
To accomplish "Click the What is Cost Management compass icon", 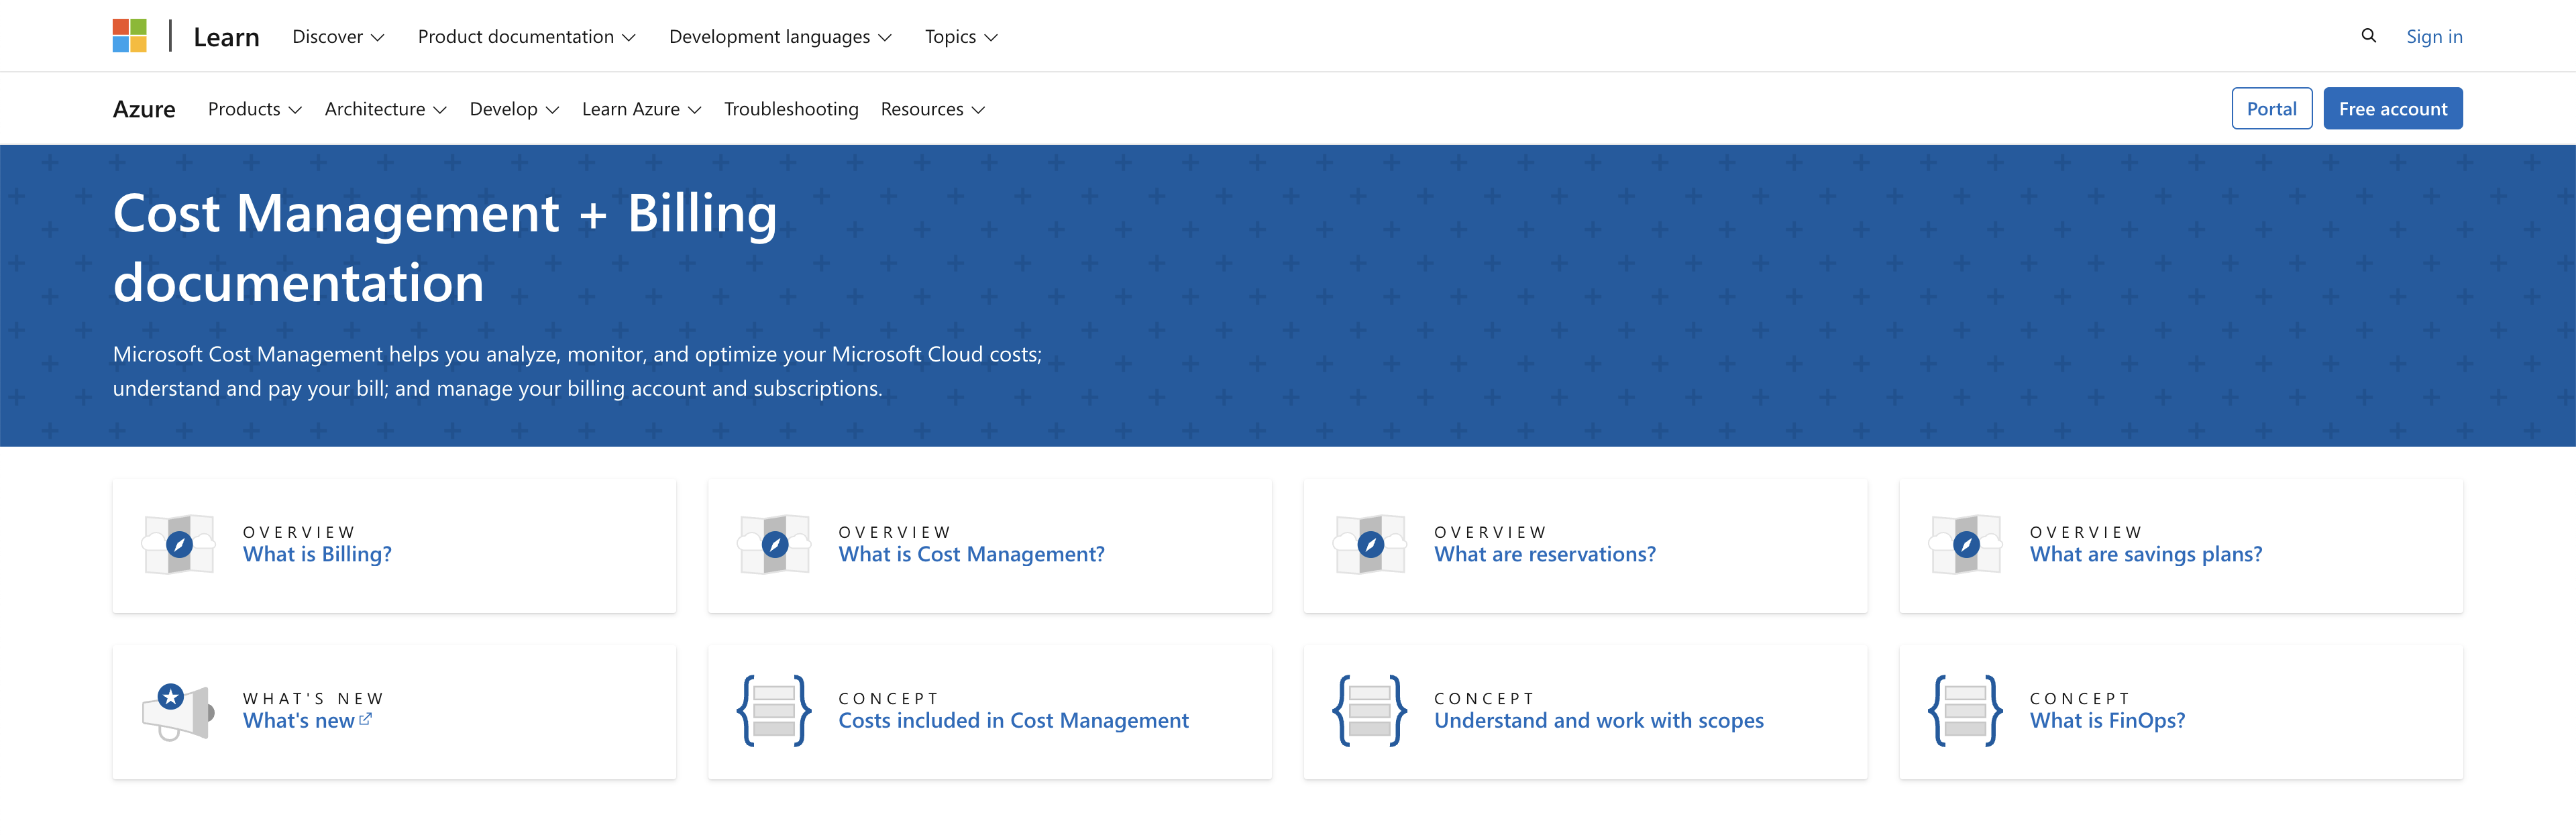I will [x=774, y=544].
